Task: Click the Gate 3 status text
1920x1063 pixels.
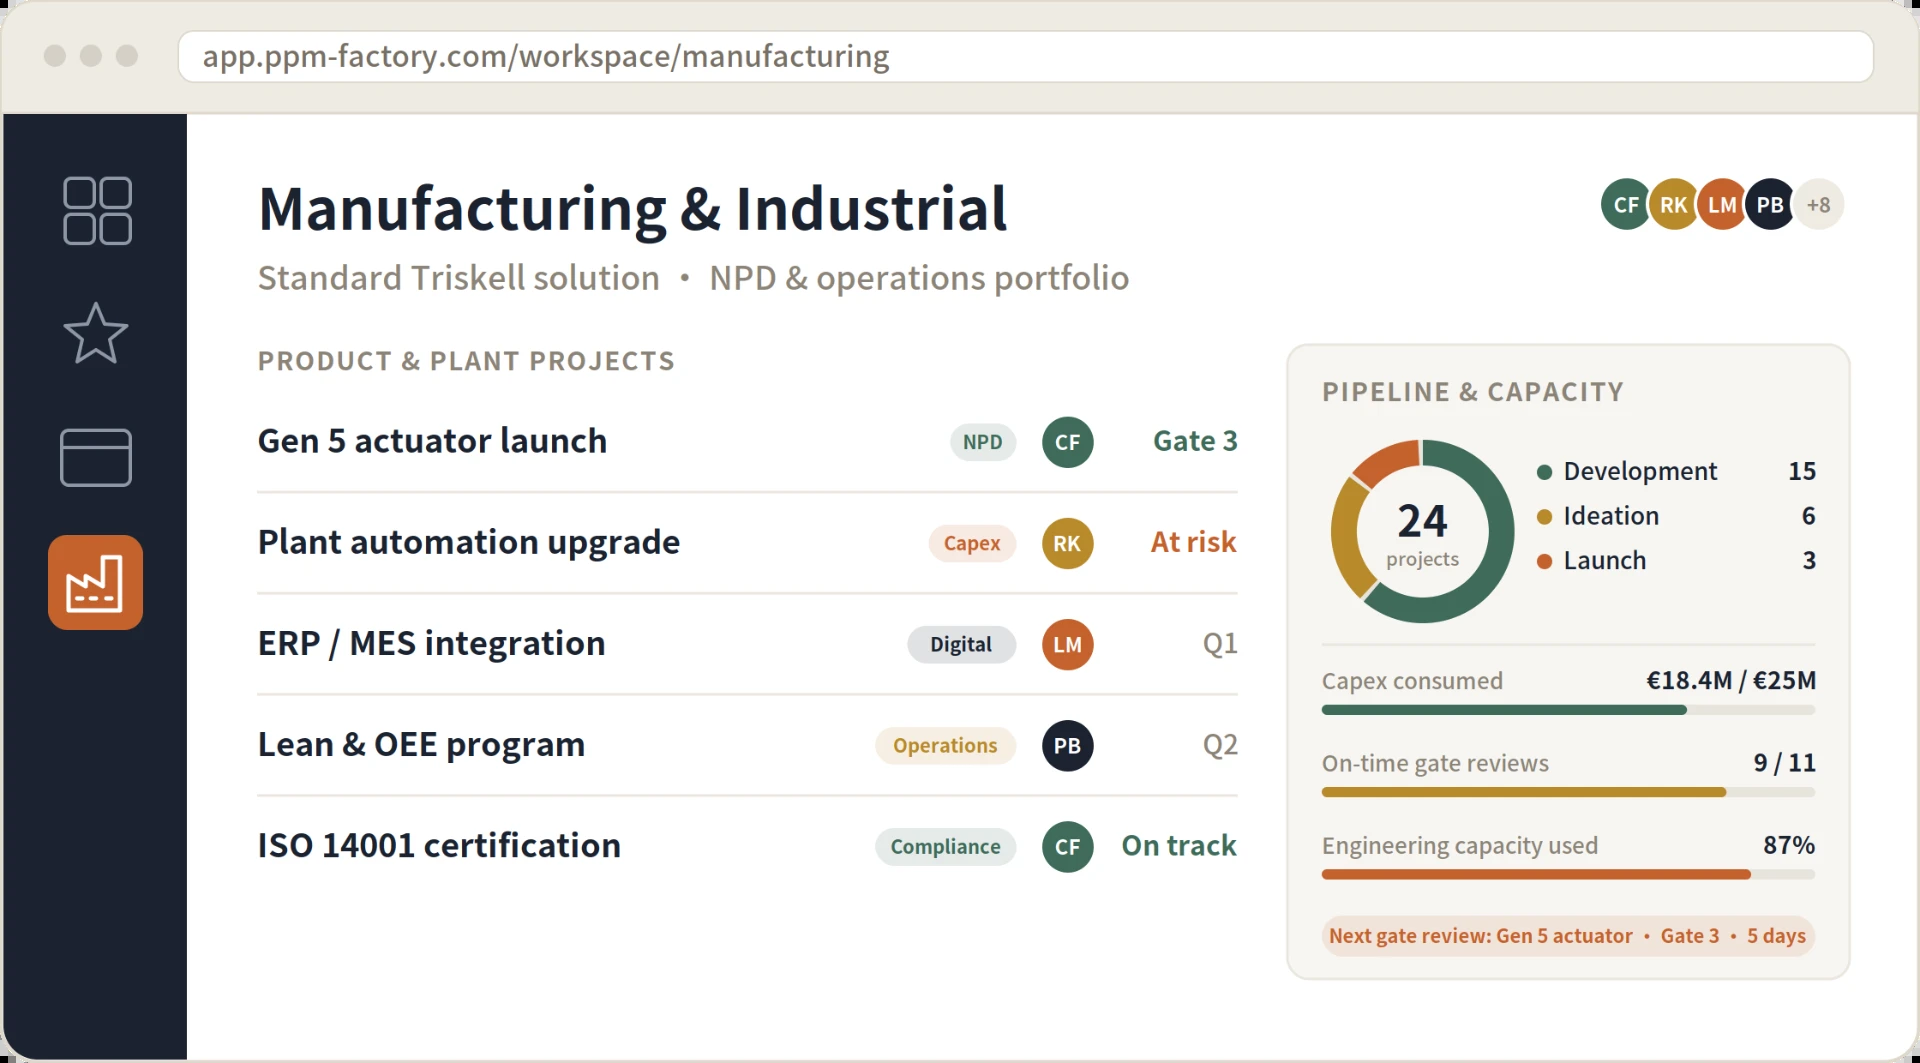Action: pos(1195,441)
